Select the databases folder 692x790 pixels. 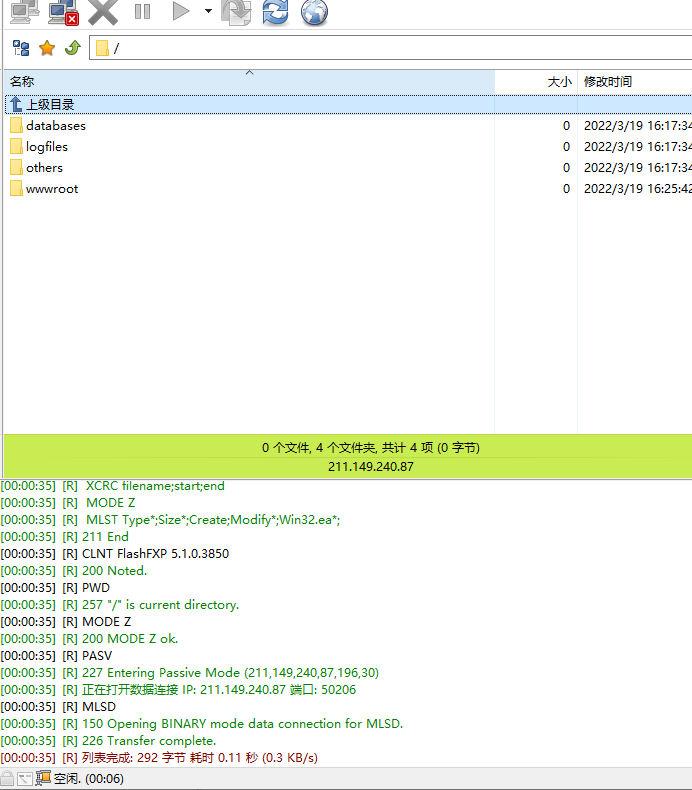pyautogui.click(x=55, y=126)
